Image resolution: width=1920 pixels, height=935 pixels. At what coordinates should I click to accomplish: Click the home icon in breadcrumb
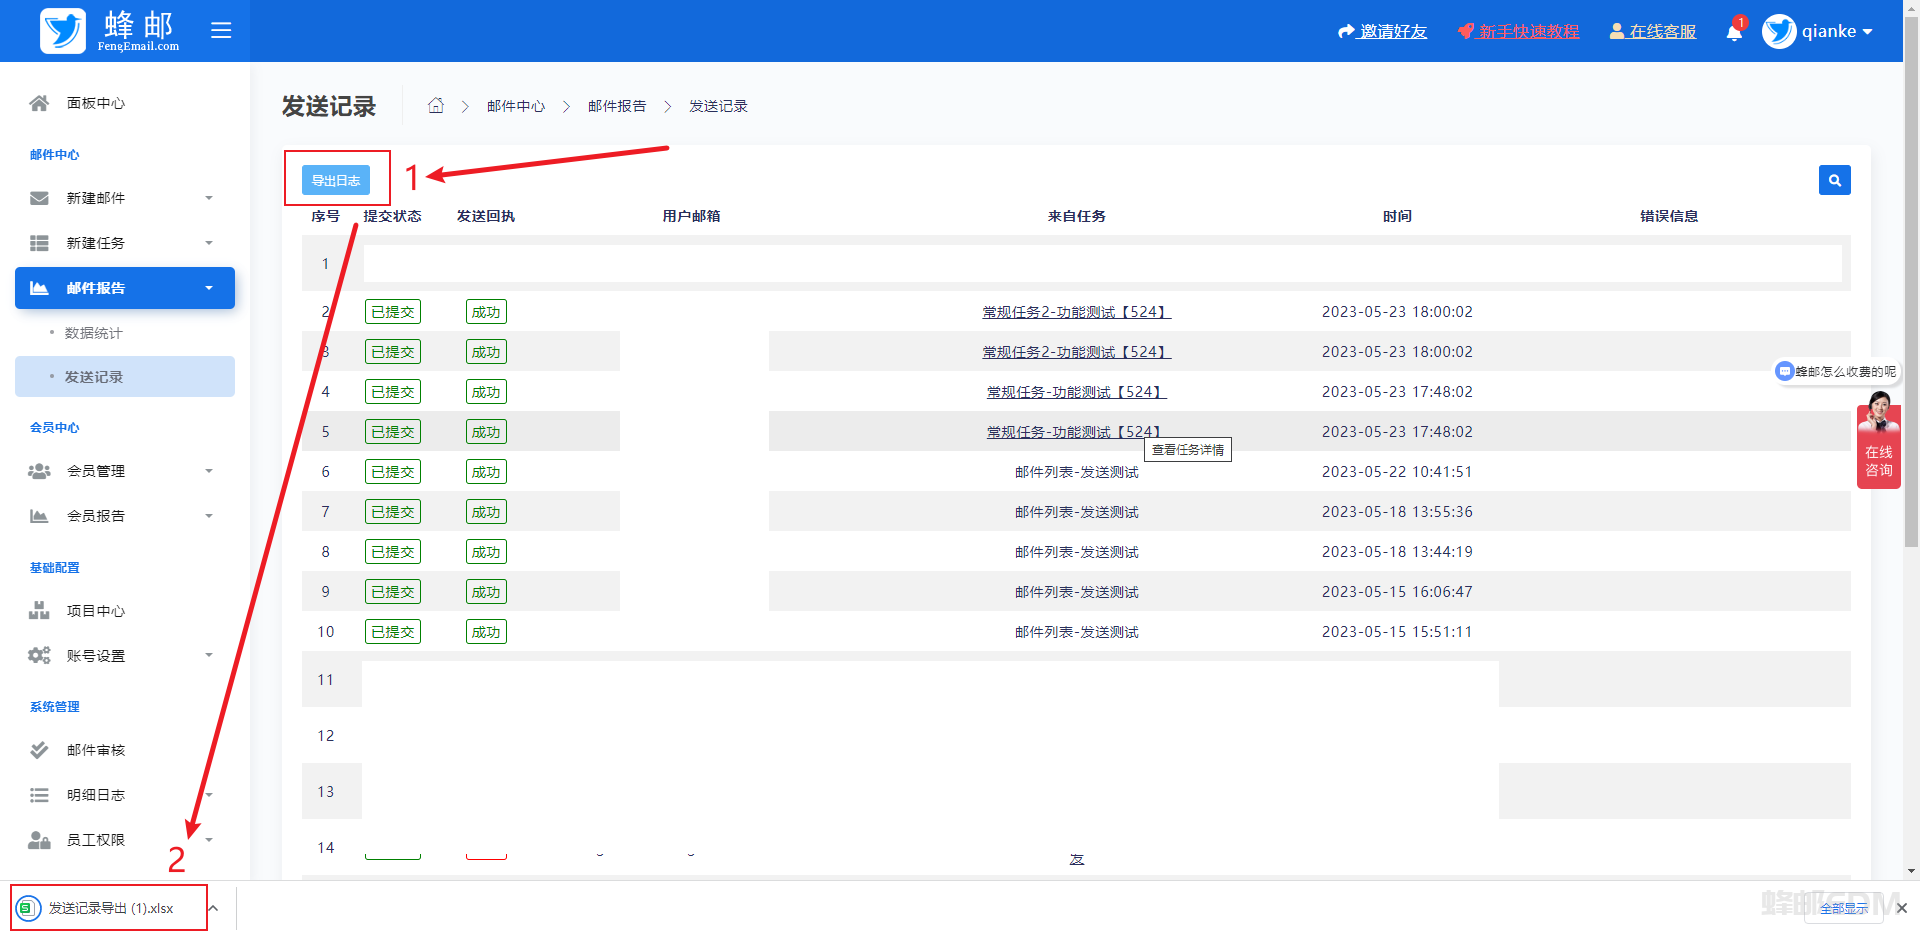pyautogui.click(x=436, y=106)
